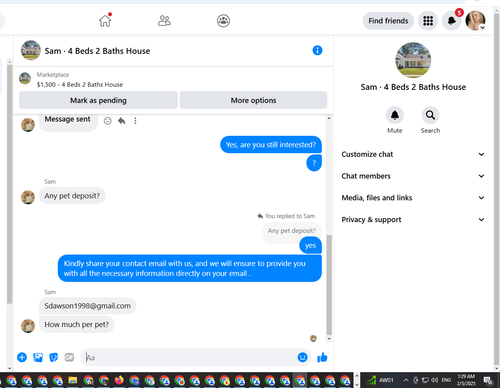Go to the Facebook Home icon

pos(105,21)
